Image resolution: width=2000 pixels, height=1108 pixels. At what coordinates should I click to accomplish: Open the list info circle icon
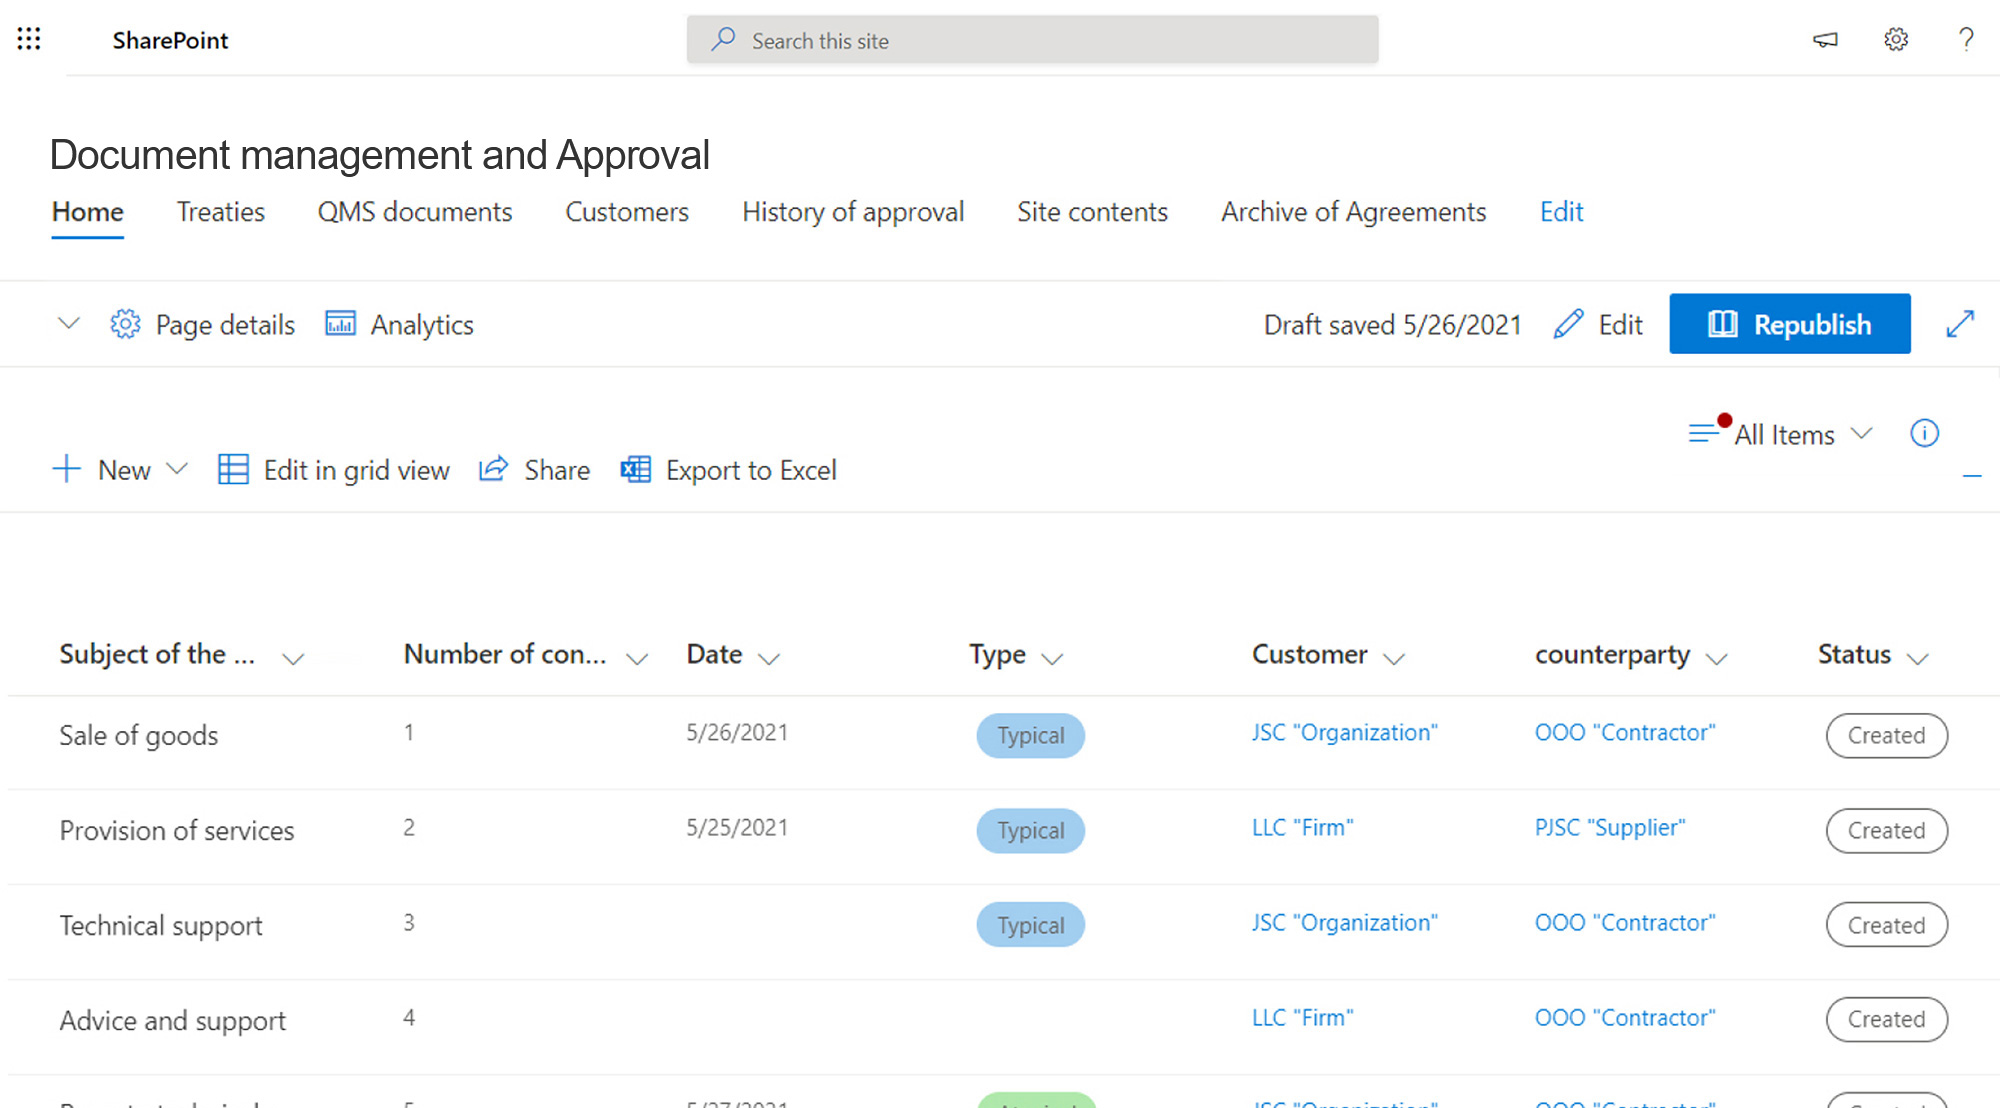[x=1924, y=433]
